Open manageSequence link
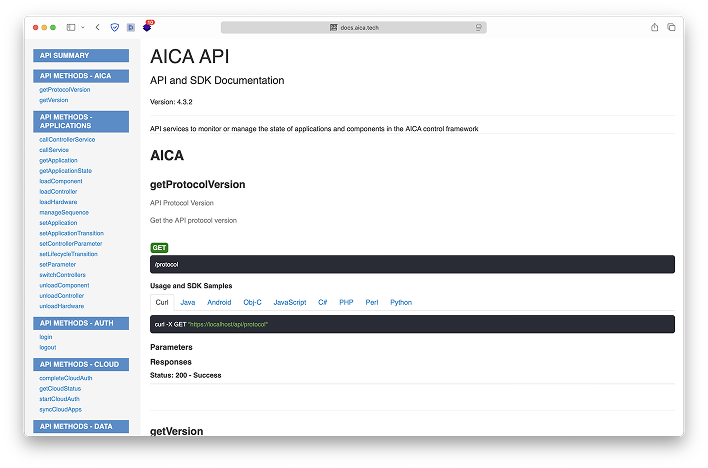Viewport: 708px width, 468px height. (64, 213)
